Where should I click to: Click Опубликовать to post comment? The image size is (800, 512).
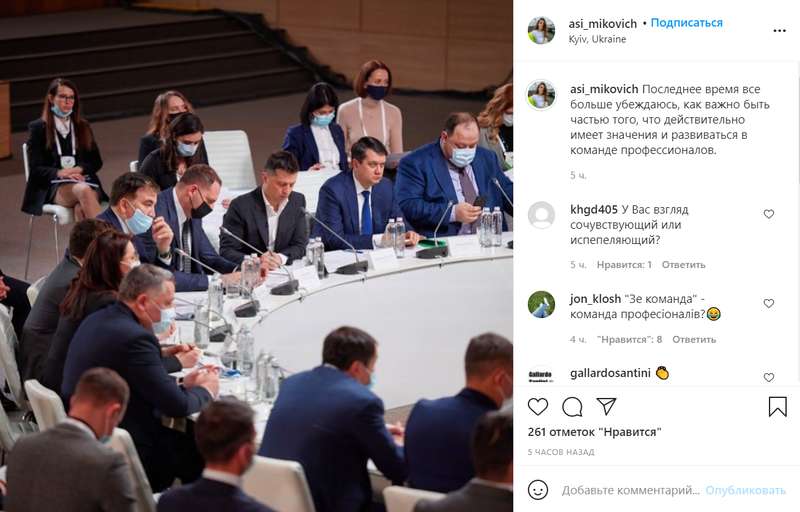745,491
